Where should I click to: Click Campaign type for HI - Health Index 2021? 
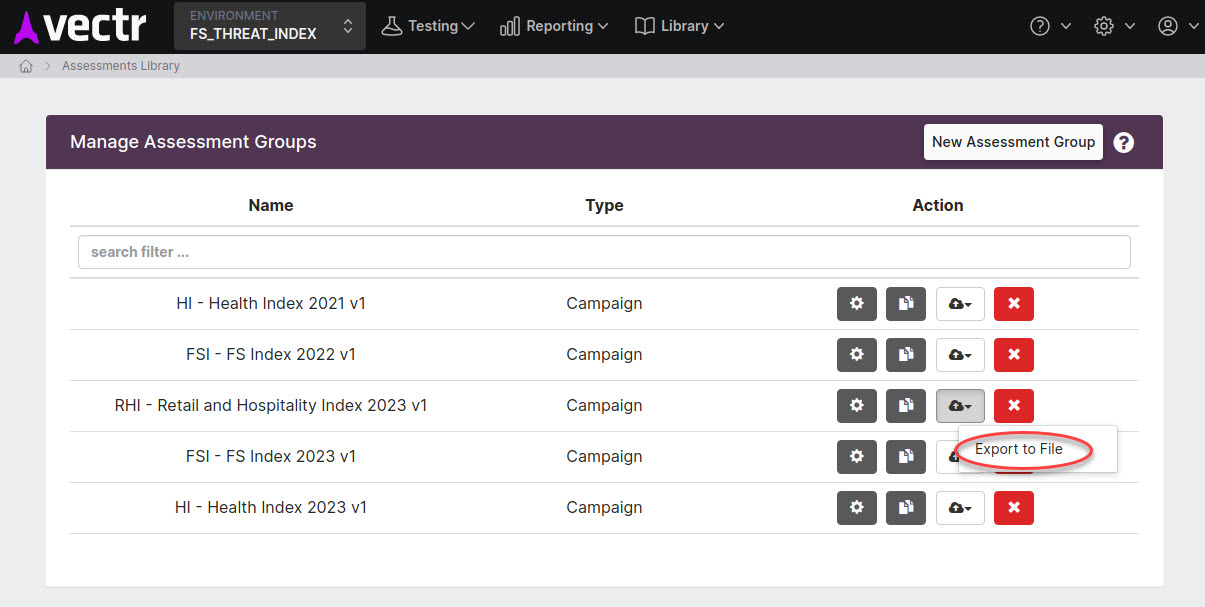pos(604,303)
